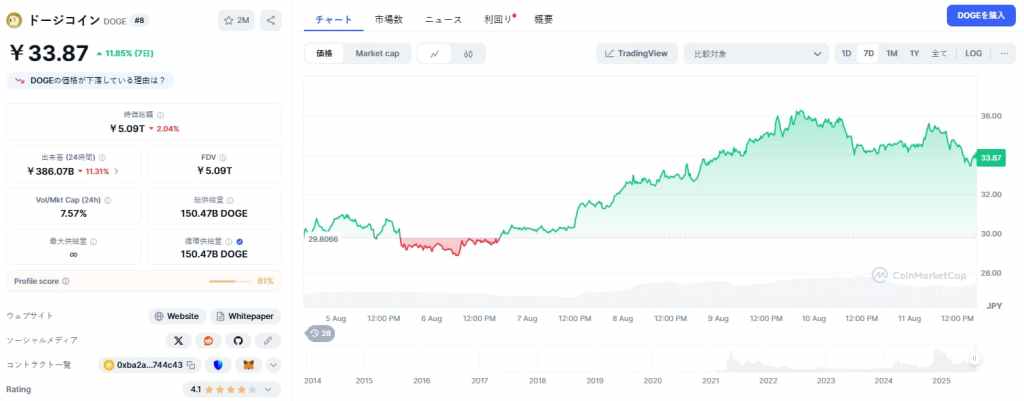Open the three-dot more options menu on chart
Screen dimensions: 1024x401
(x=1004, y=54)
